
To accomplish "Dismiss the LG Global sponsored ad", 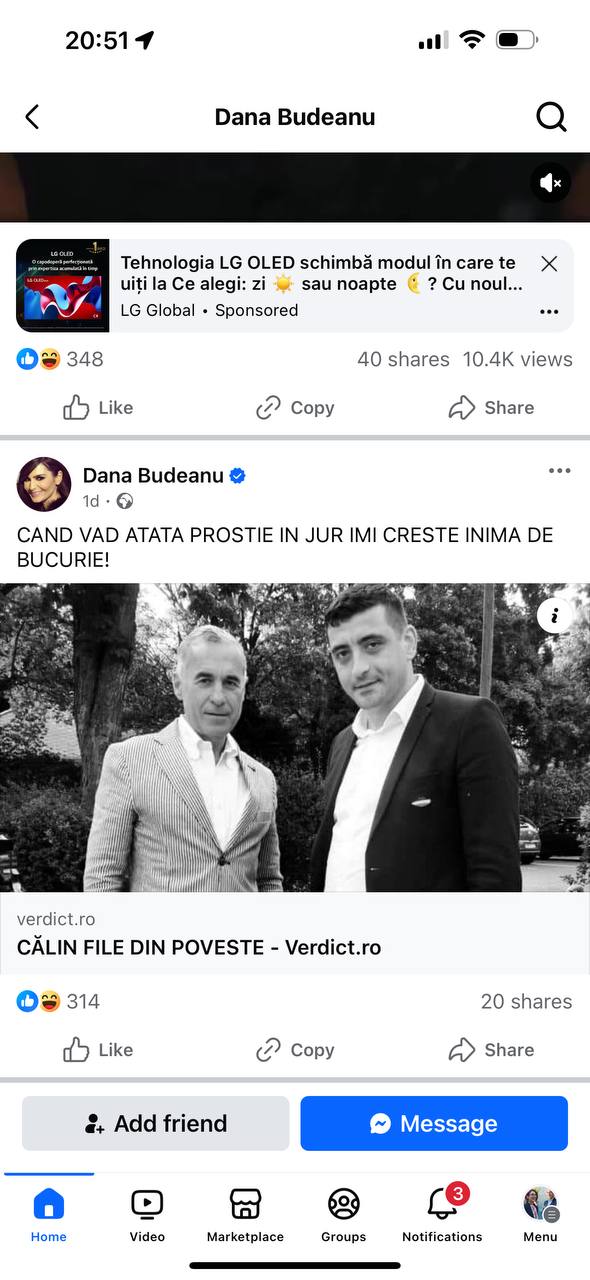I will click(549, 264).
